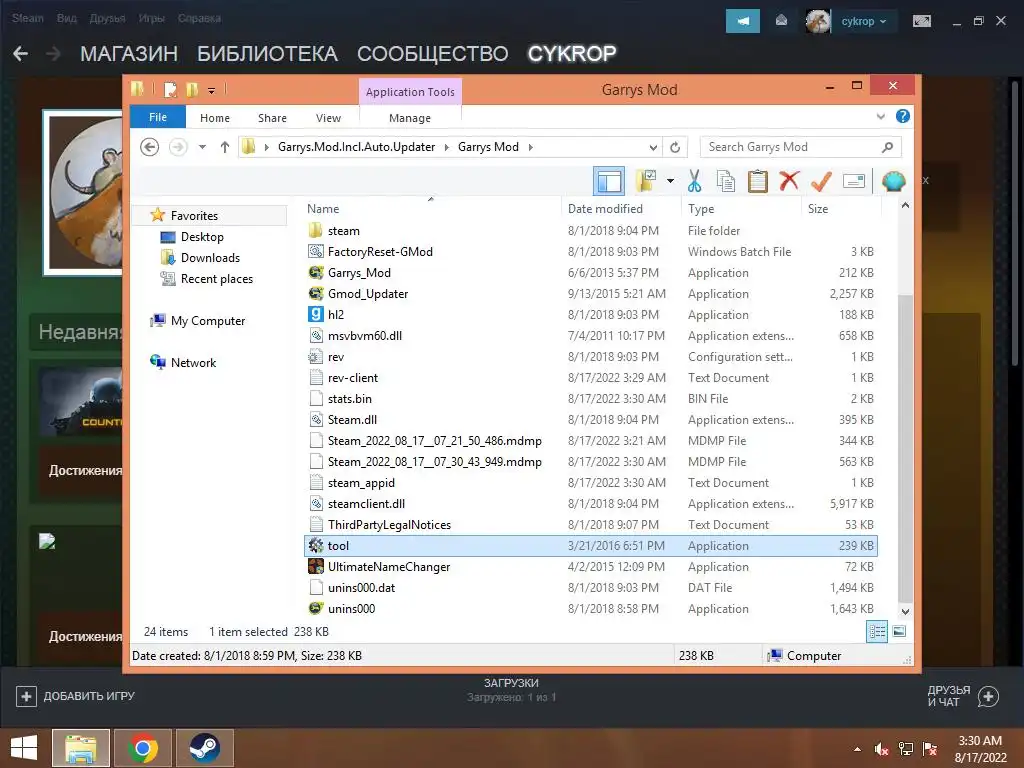Image resolution: width=1024 pixels, height=768 pixels.
Task: Toggle Steam Big Picture mode icon
Action: tap(921, 22)
